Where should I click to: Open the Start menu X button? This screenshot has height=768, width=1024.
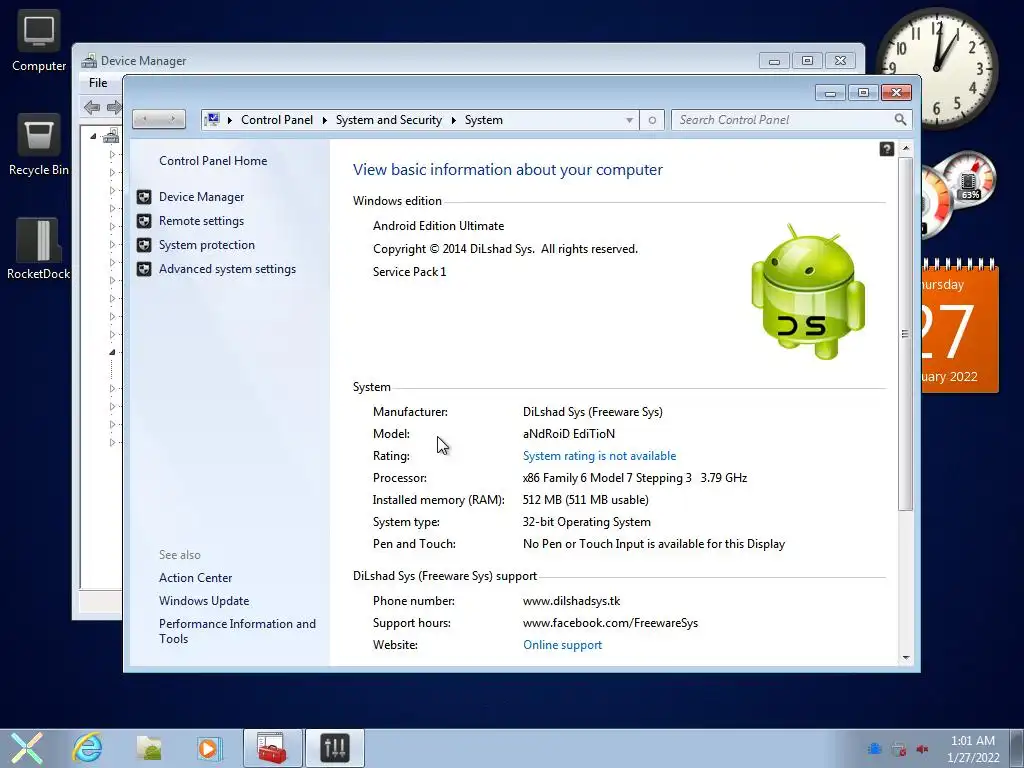pos(26,748)
